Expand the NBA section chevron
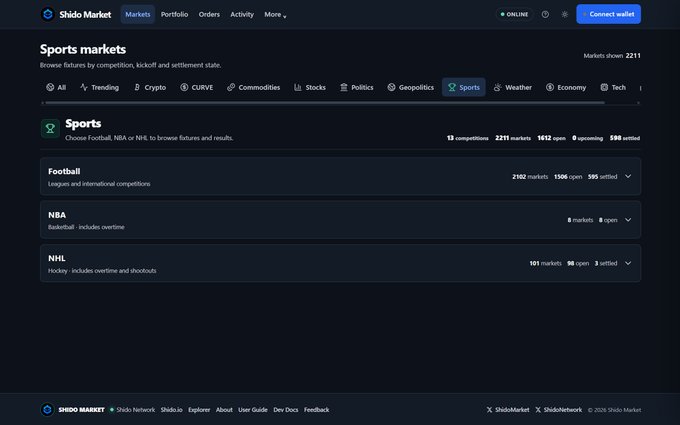 tap(628, 220)
